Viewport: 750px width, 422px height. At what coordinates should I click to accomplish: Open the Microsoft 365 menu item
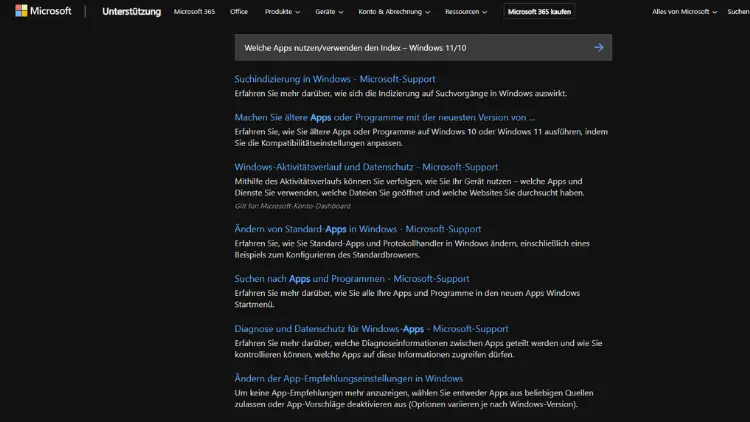tap(194, 11)
